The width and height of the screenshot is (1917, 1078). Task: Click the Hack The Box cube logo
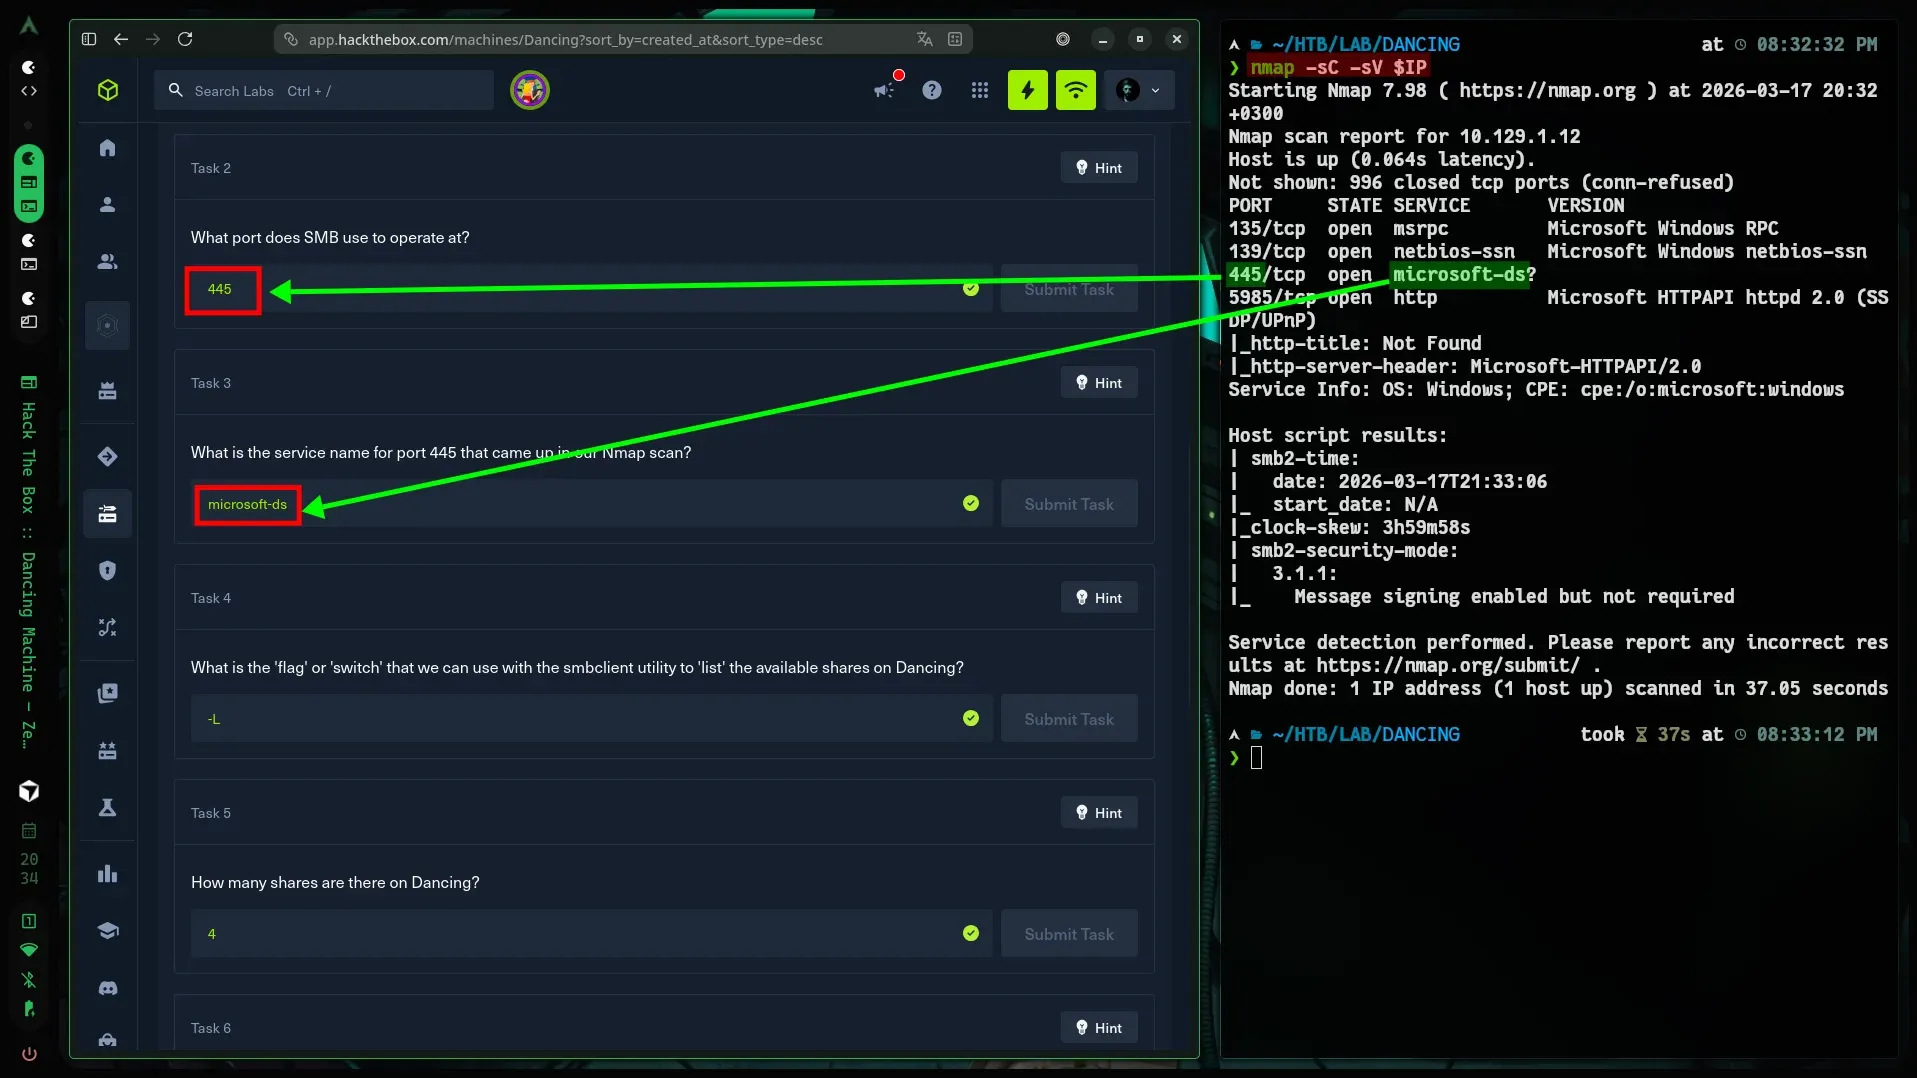[x=108, y=90]
